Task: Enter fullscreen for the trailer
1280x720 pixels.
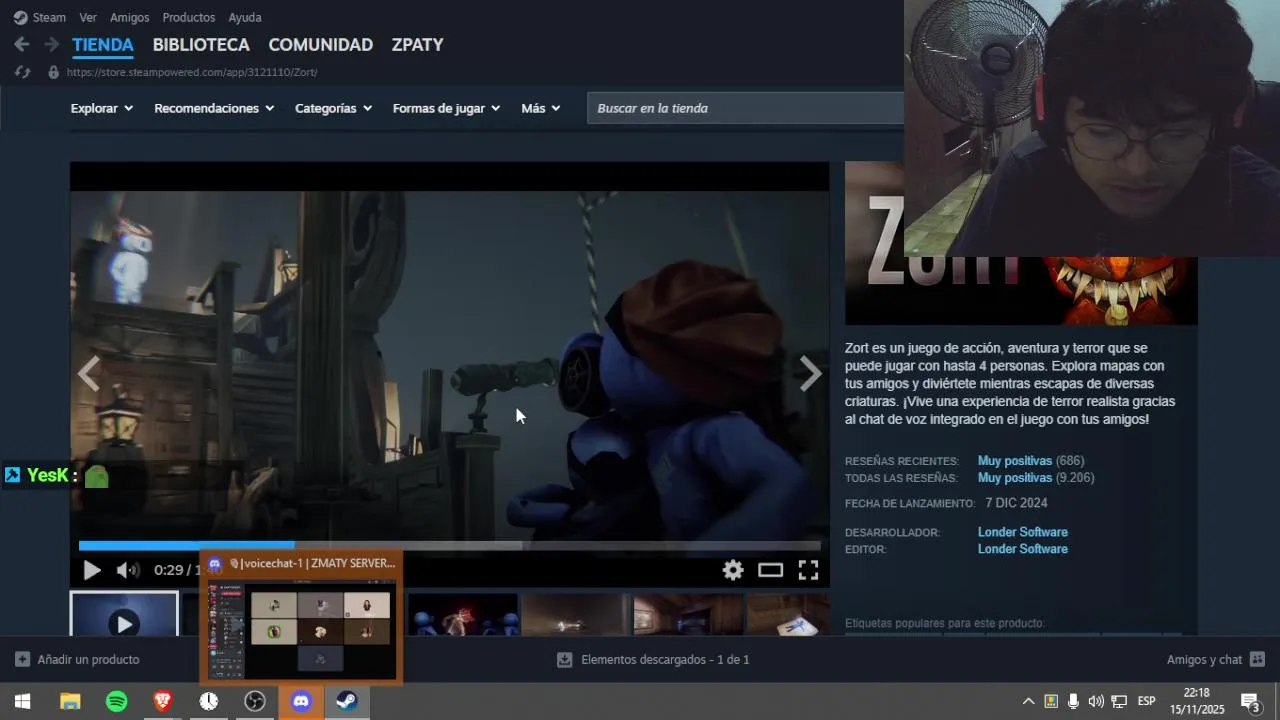Action: pos(808,570)
